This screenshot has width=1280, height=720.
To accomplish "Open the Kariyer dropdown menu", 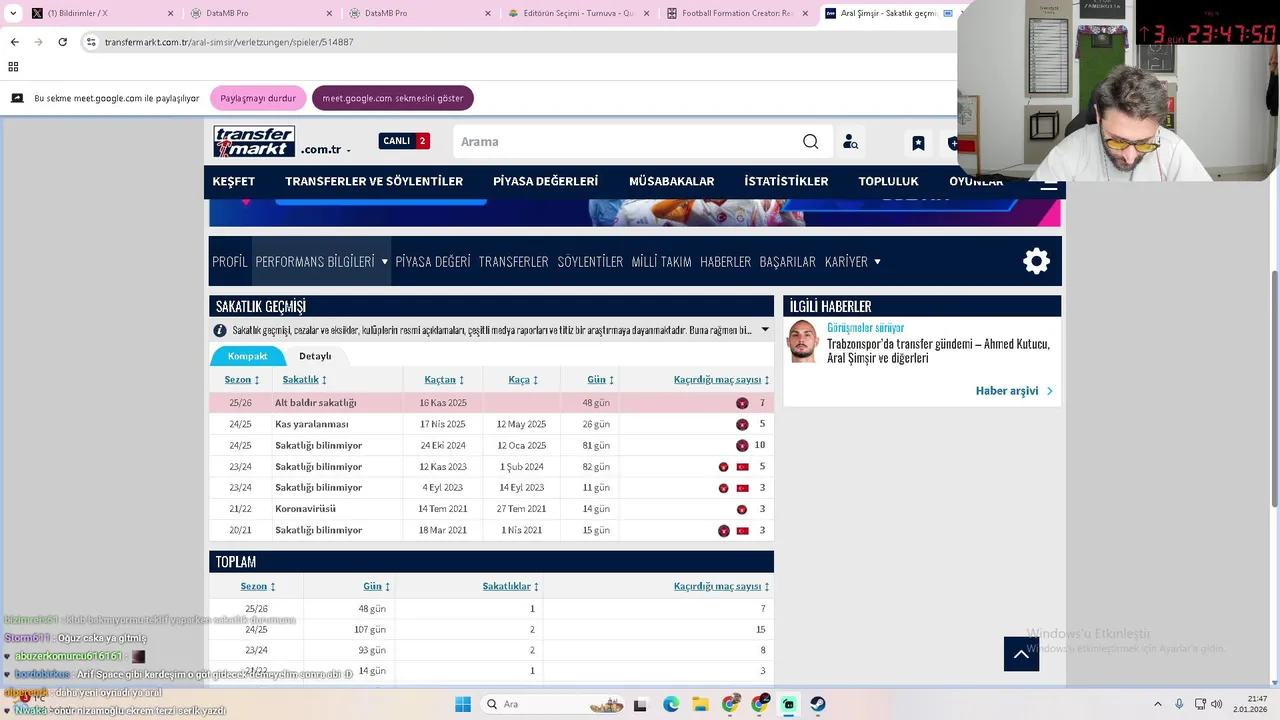I will point(852,262).
